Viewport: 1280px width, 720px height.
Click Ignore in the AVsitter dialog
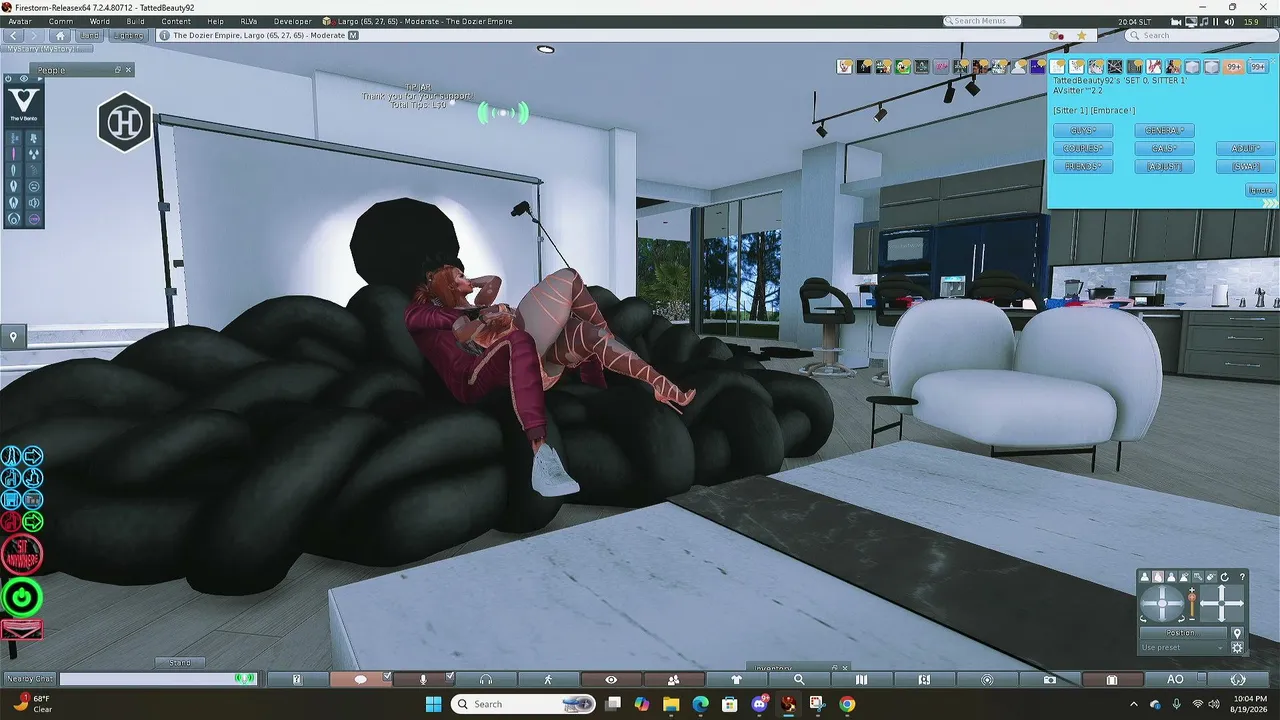click(1260, 190)
